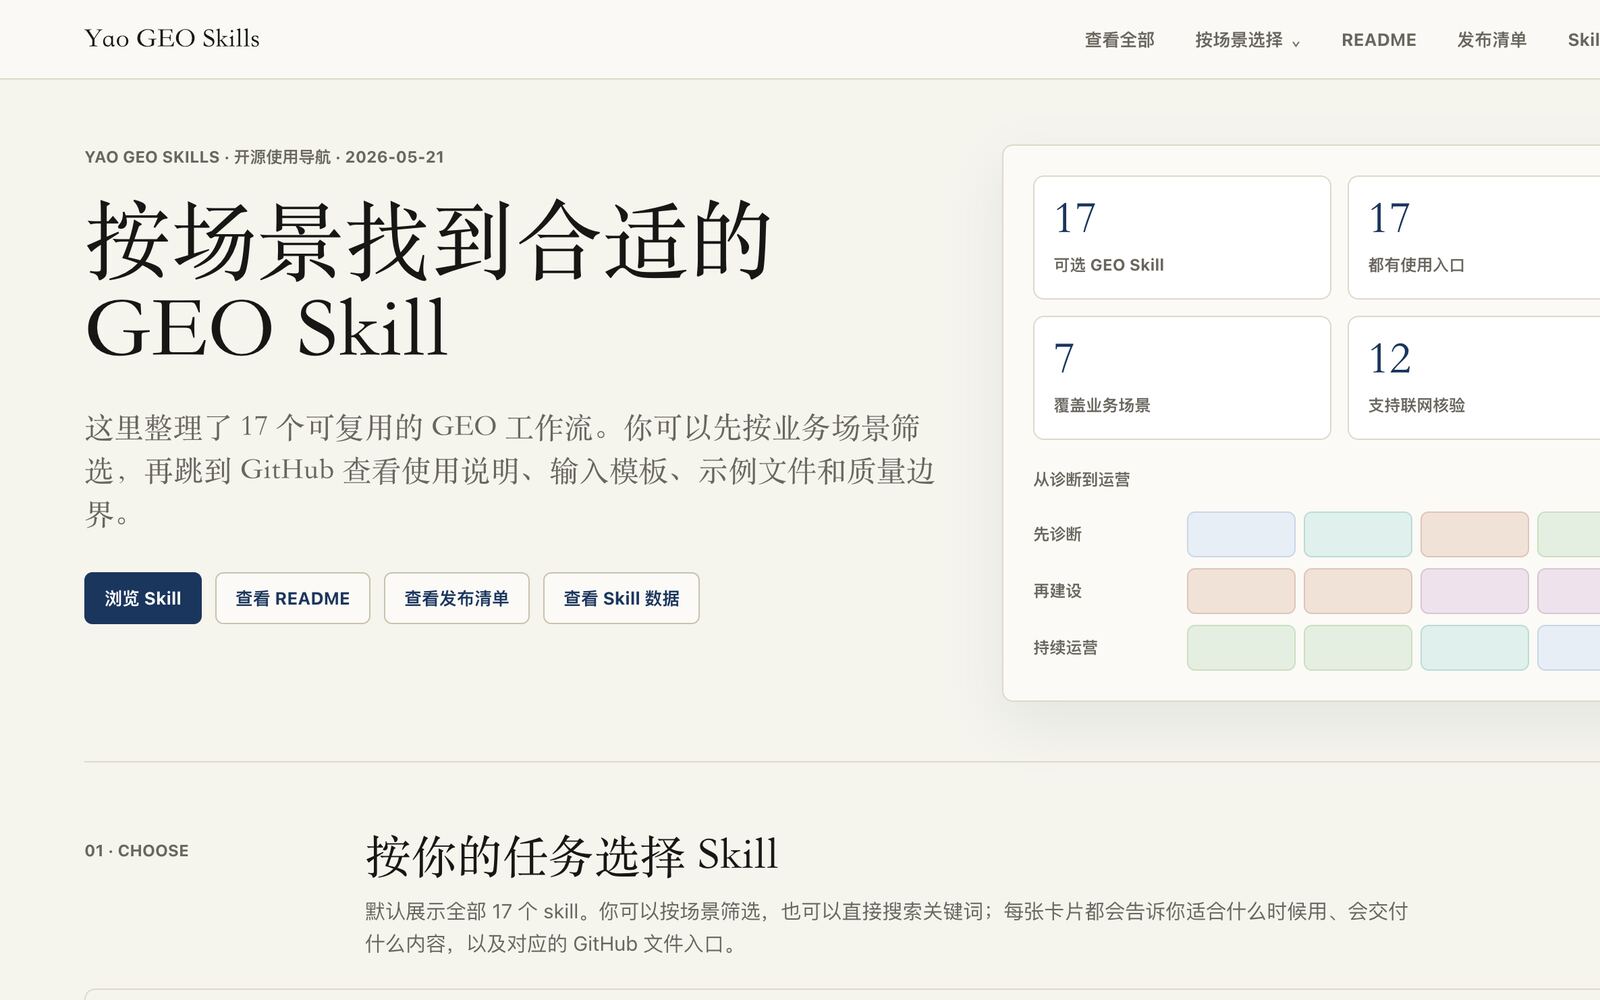Expand the 按场景选择 dropdown menu
Image resolution: width=1600 pixels, height=1000 pixels.
(x=1247, y=40)
